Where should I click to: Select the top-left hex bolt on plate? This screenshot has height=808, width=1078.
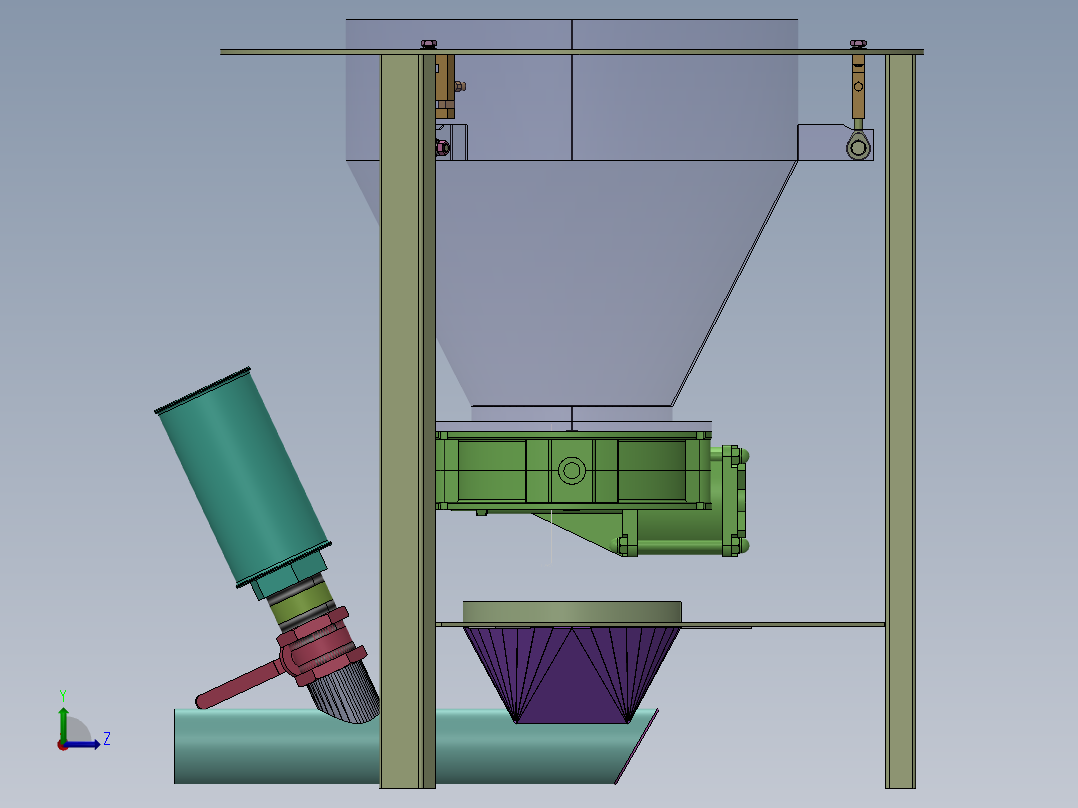[x=428, y=45]
